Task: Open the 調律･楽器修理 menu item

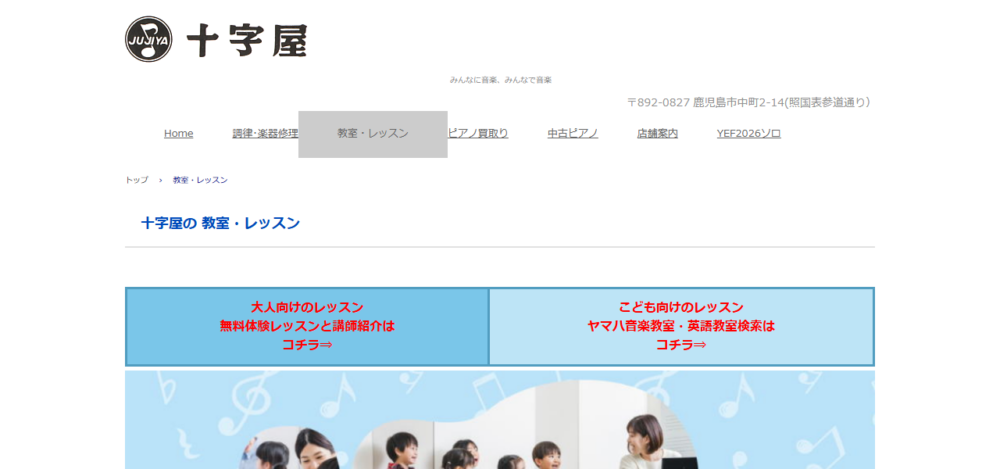Action: click(x=265, y=133)
